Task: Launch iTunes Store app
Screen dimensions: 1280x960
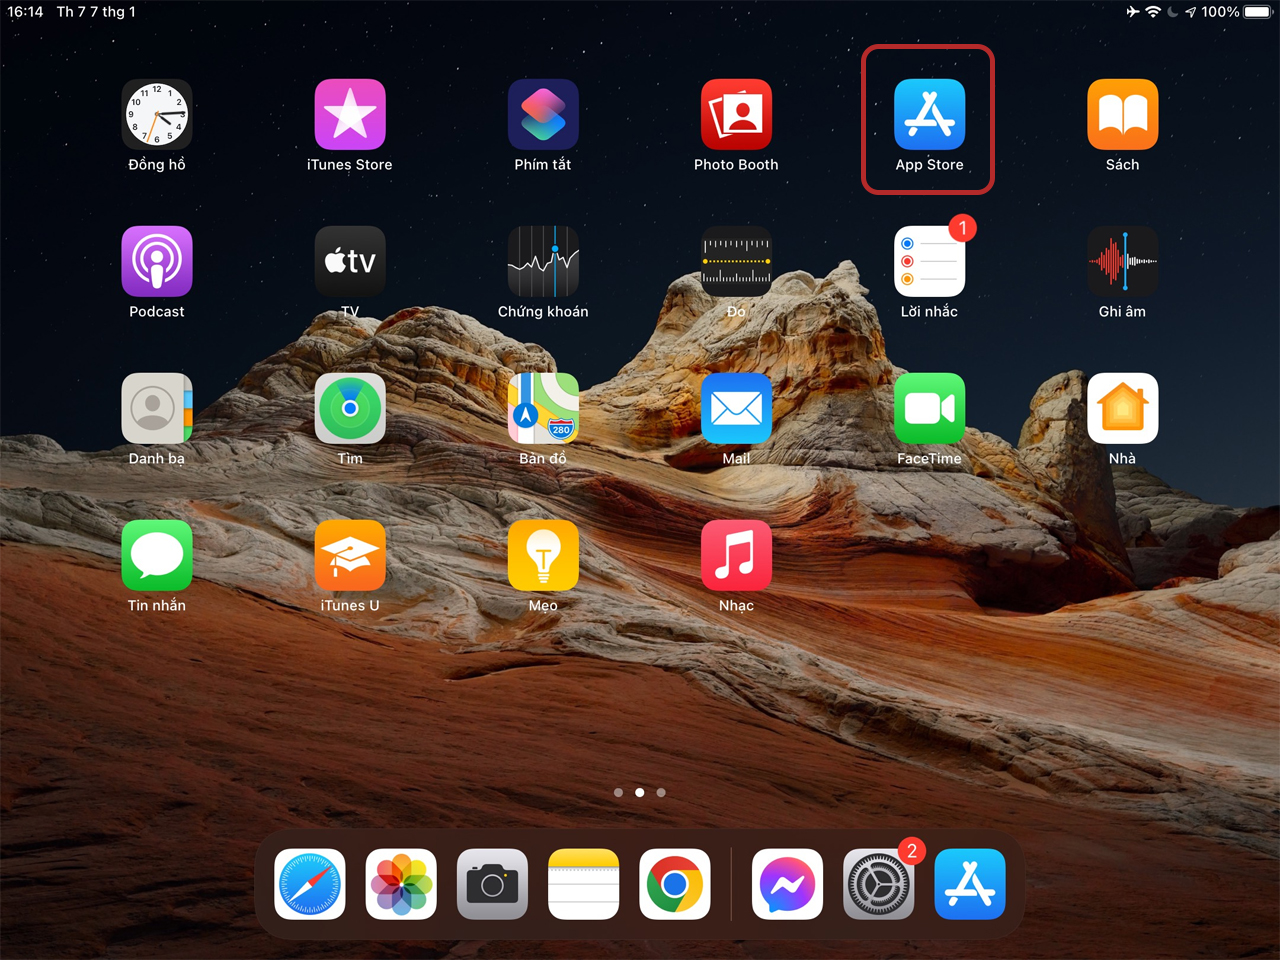Action: click(x=350, y=114)
